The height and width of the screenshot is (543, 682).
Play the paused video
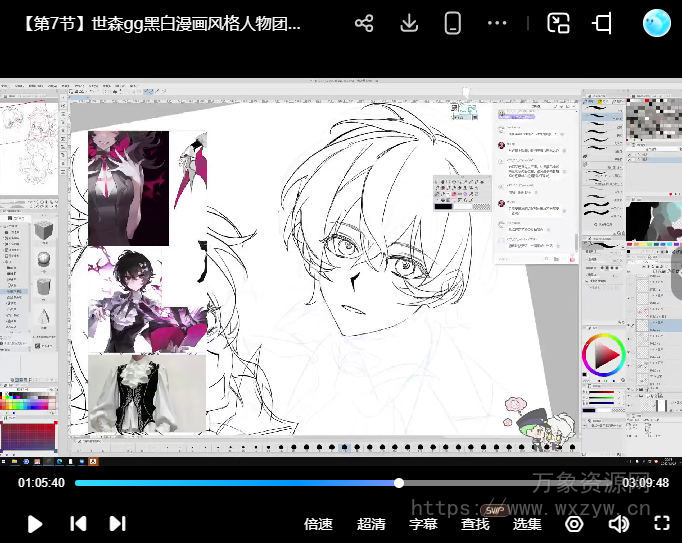tap(35, 523)
